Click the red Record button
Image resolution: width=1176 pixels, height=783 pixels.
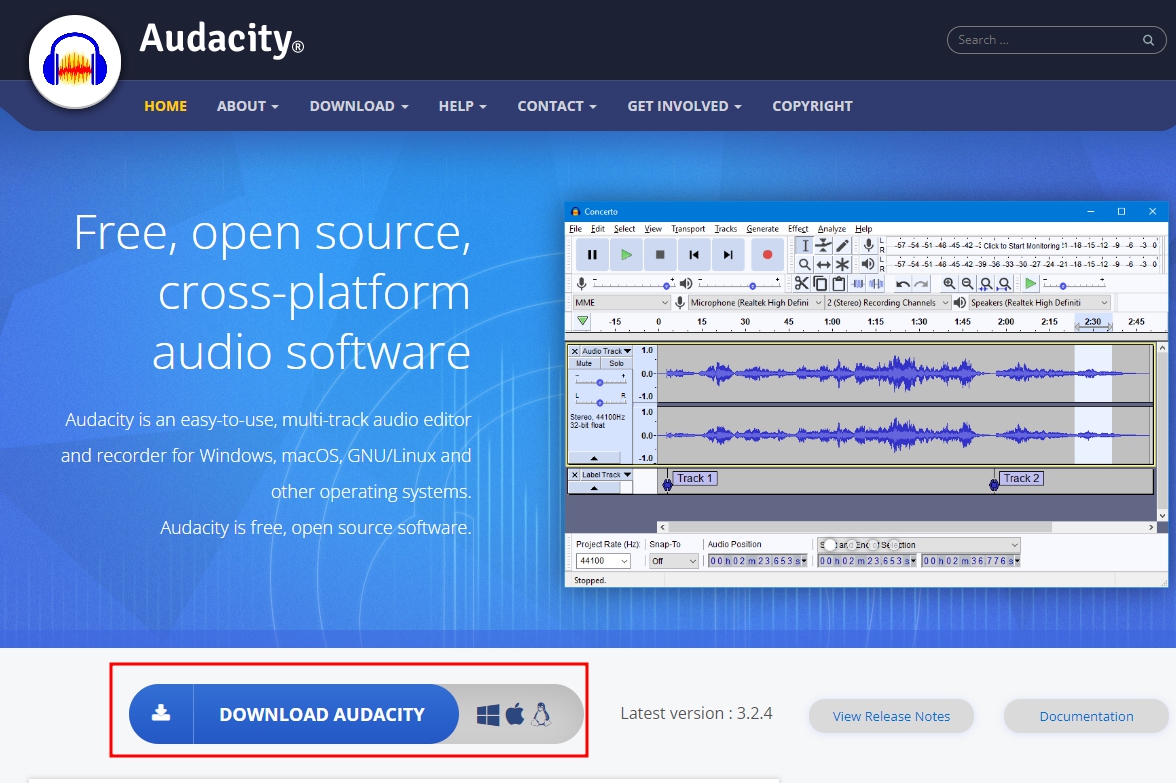767,255
